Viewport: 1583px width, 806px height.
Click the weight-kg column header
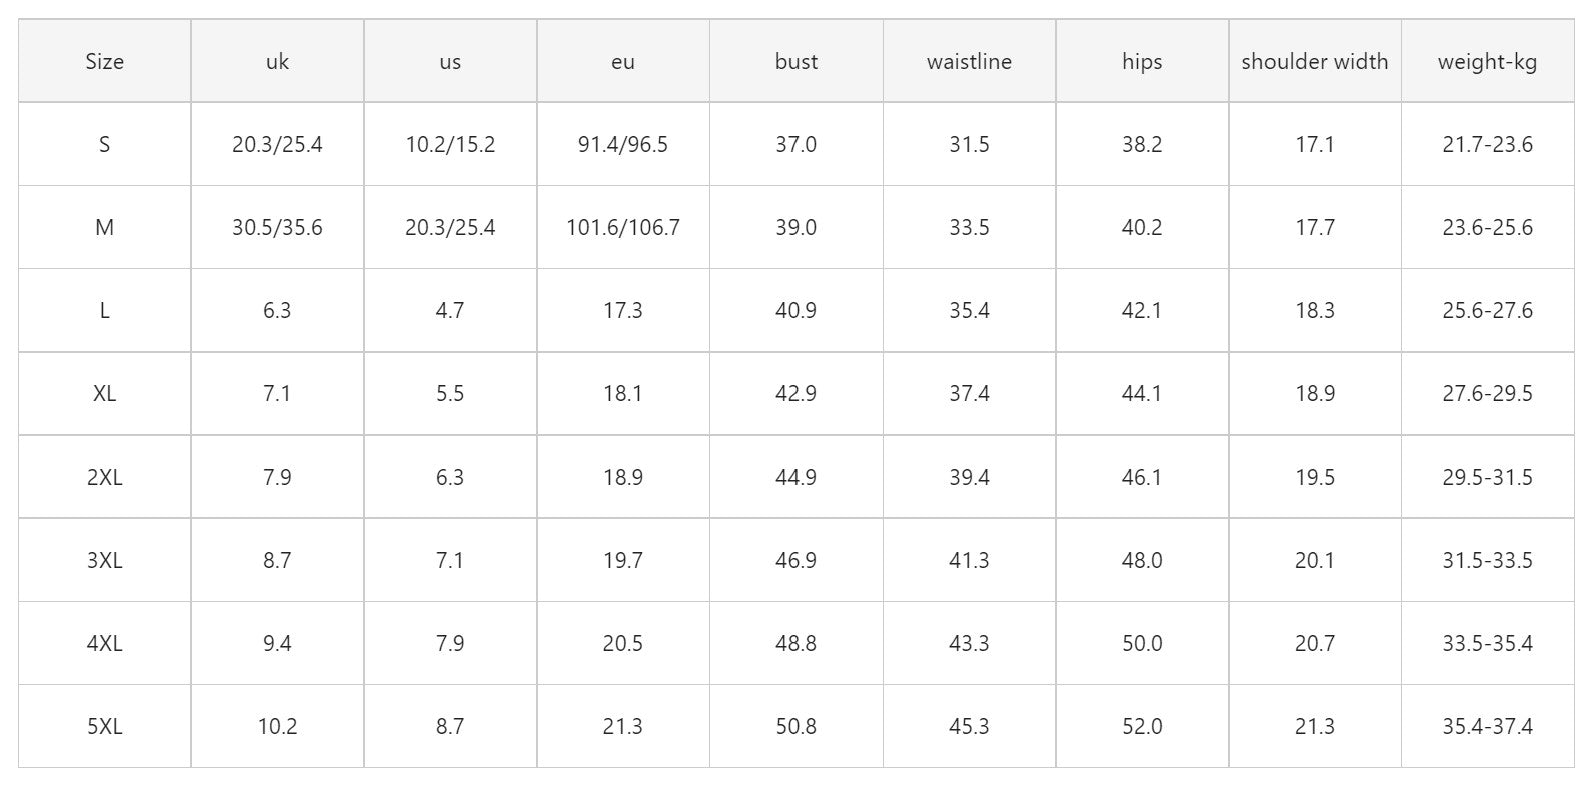click(1487, 62)
